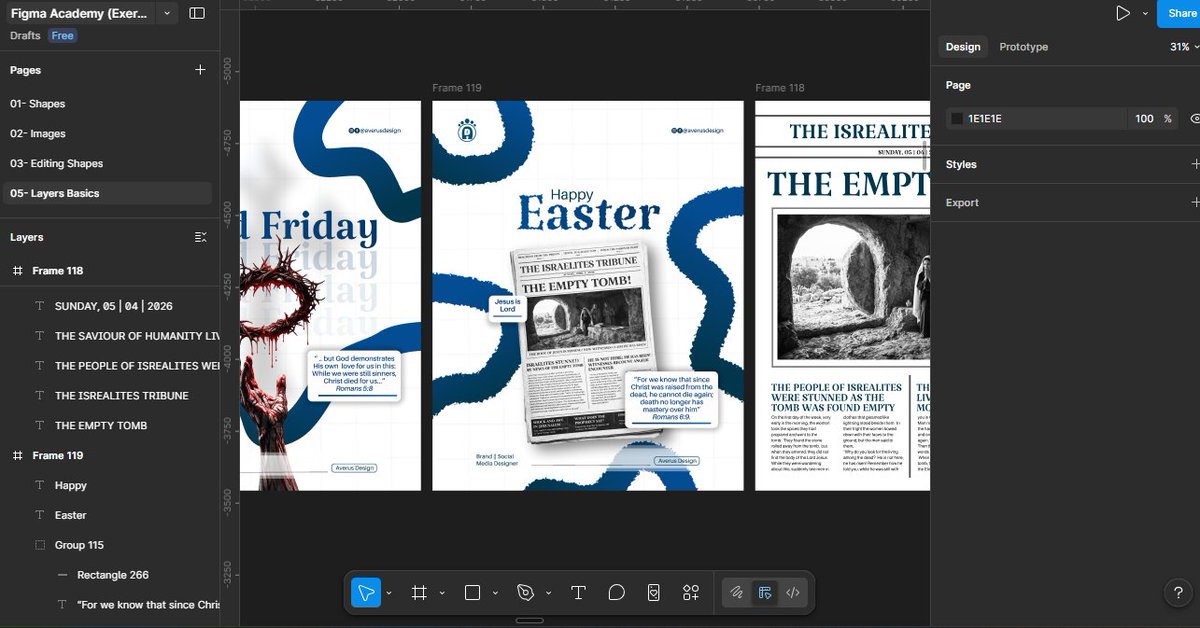This screenshot has width=1200, height=628.
Task: Open the Actions tool in toolbar
Action: [x=653, y=593]
